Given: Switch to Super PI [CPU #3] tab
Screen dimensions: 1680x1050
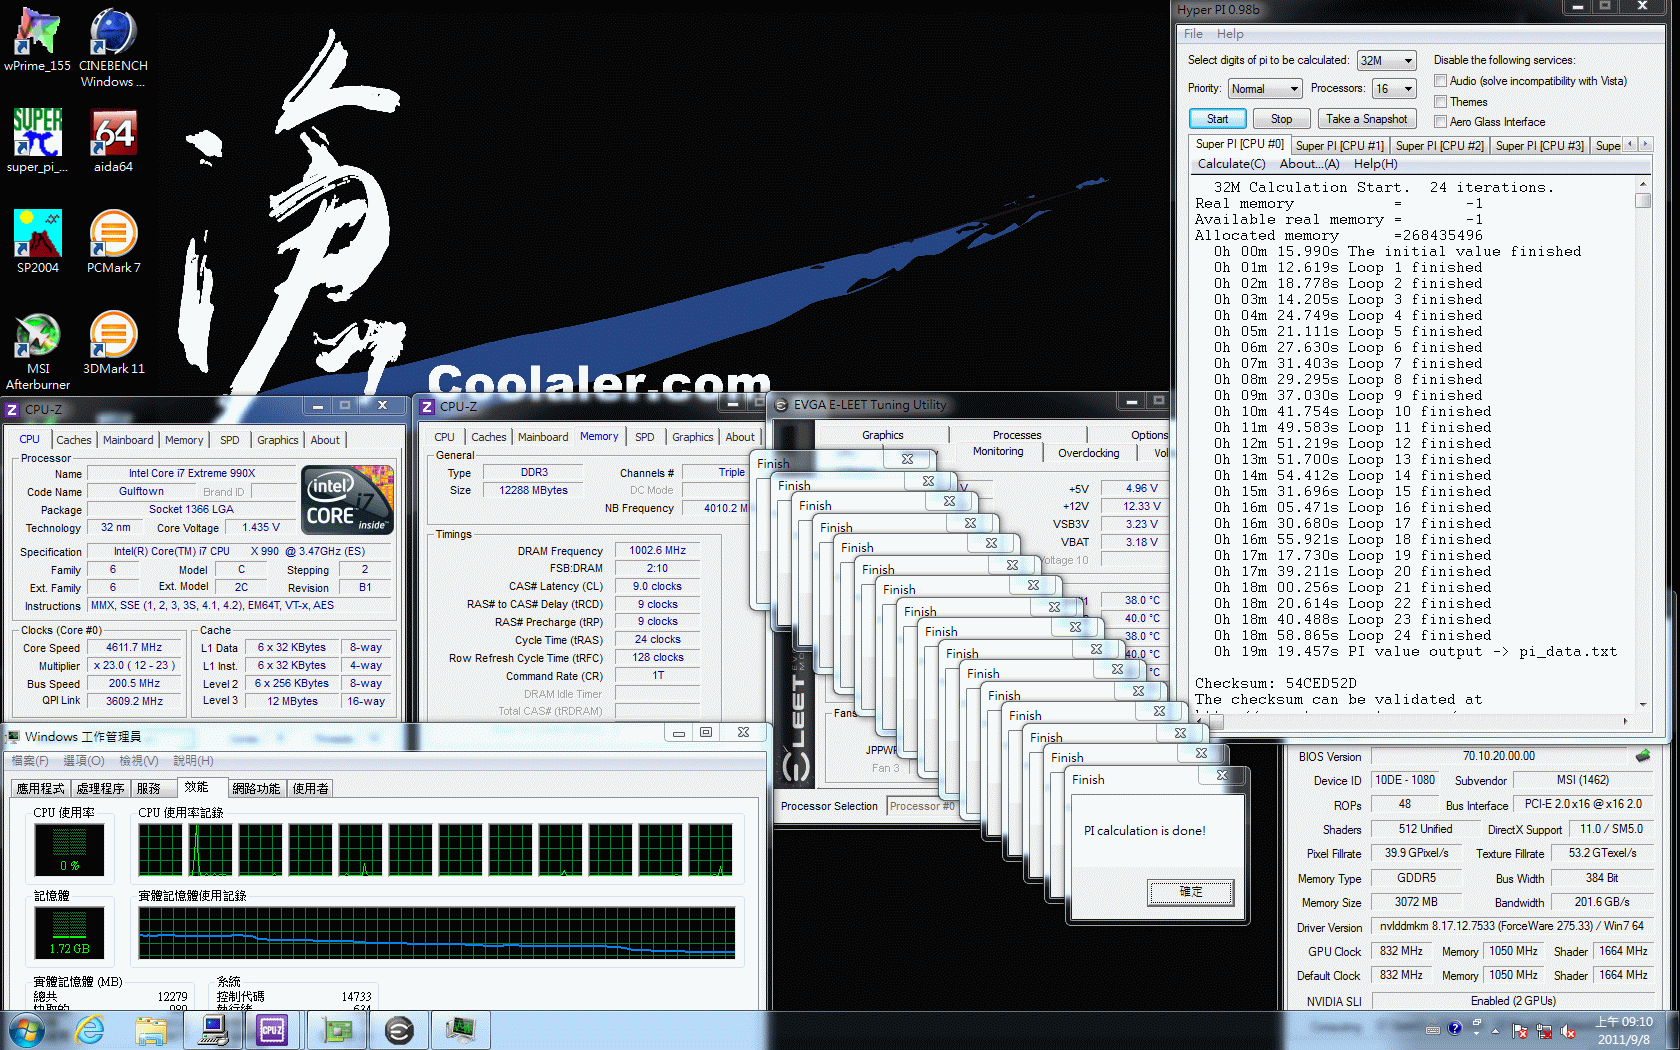Looking at the screenshot, I should [x=1539, y=146].
